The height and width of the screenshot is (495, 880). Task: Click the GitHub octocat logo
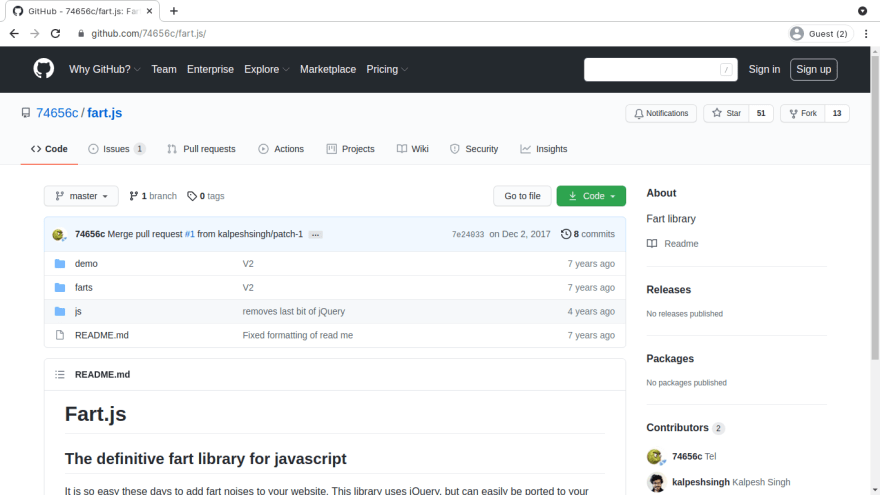tap(43, 69)
